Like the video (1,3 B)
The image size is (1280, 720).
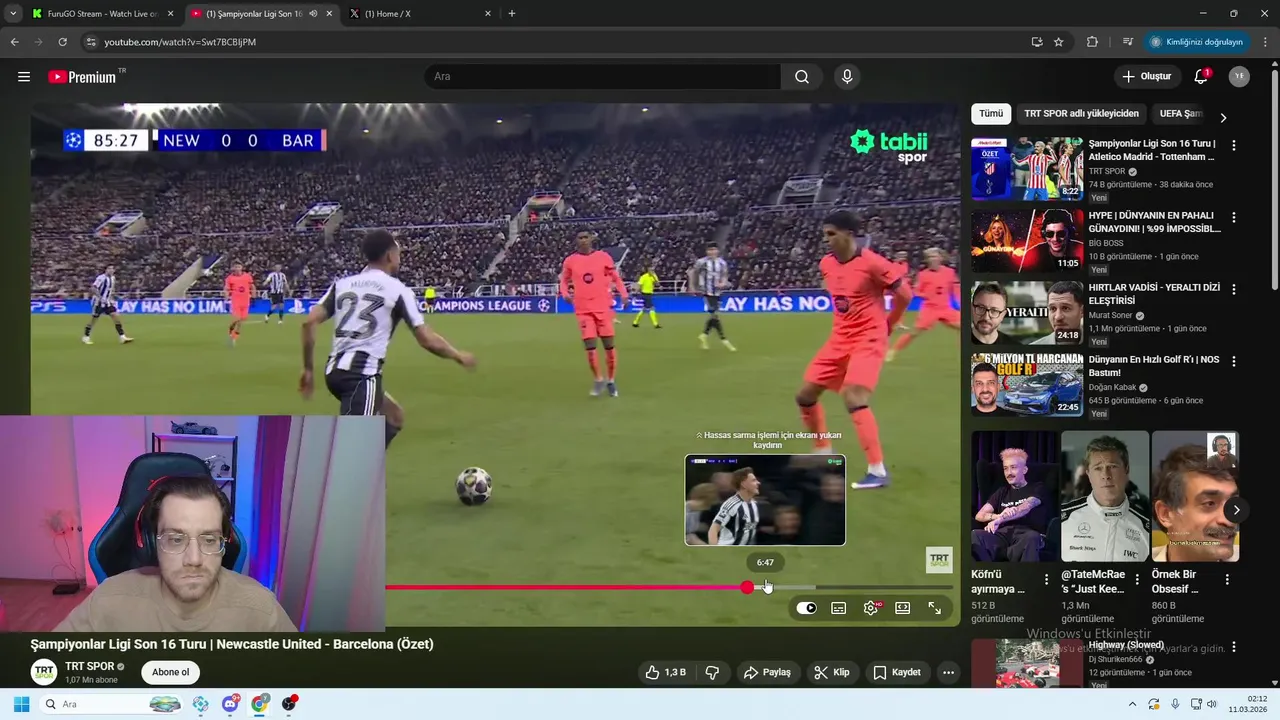(x=665, y=672)
